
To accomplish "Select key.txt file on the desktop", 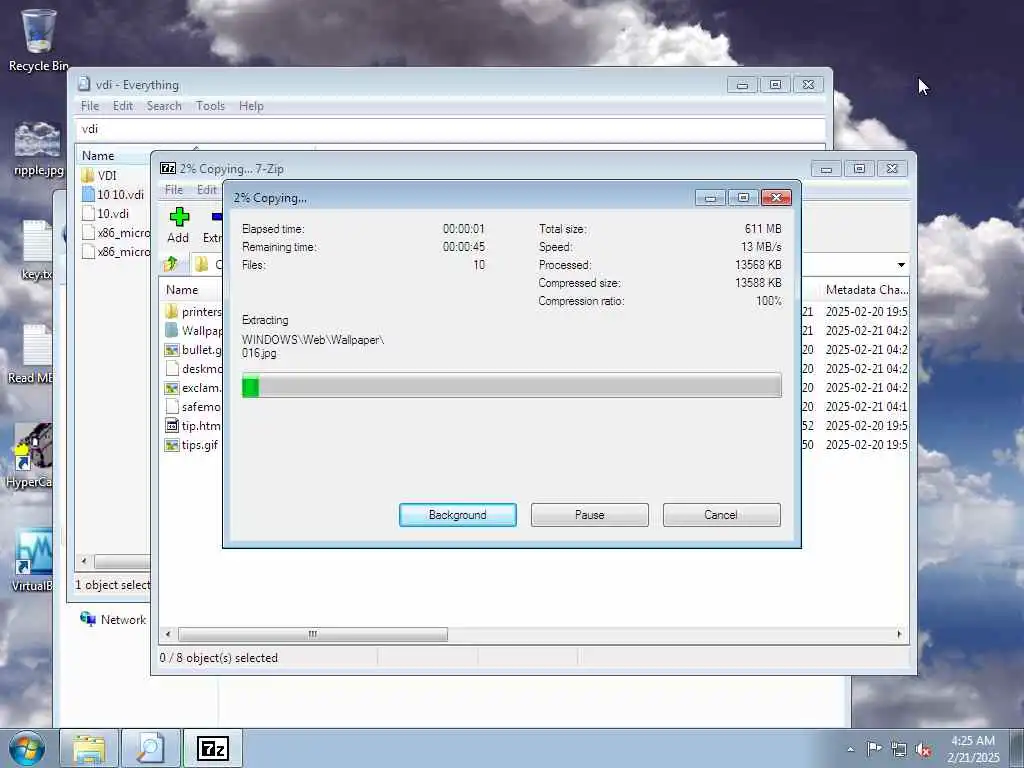I will pyautogui.click(x=37, y=251).
